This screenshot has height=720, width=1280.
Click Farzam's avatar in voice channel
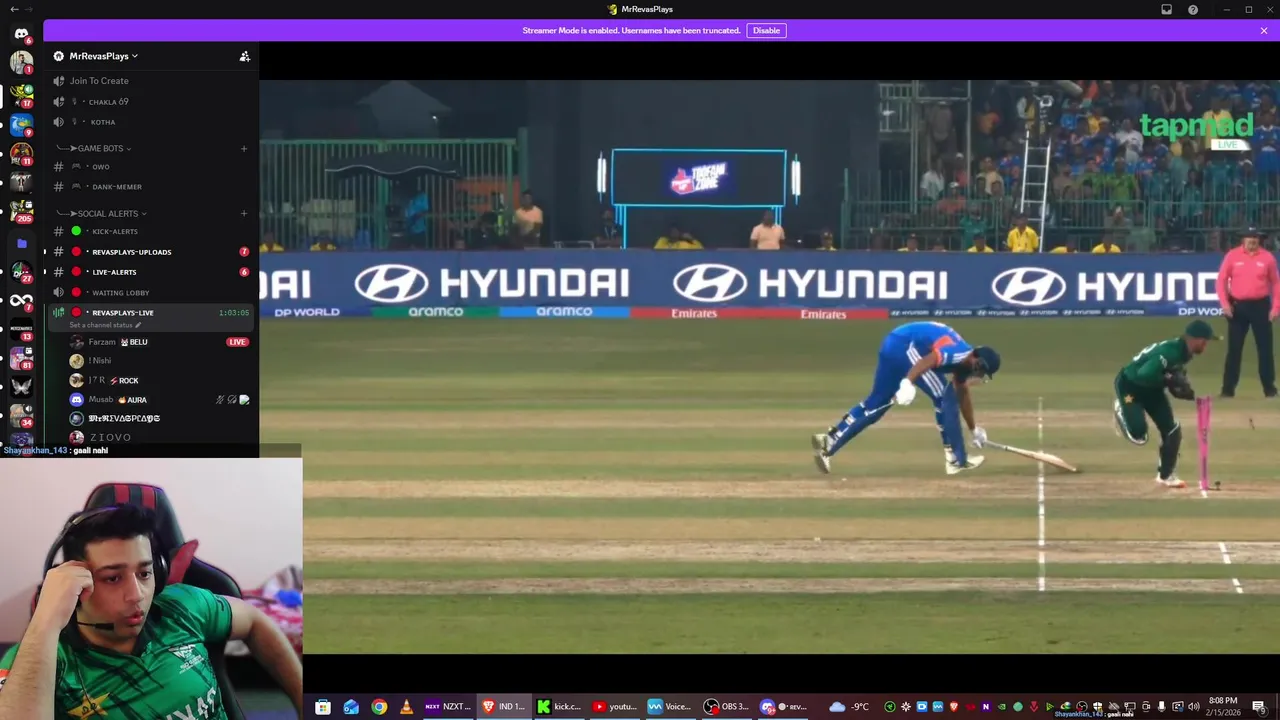76,342
